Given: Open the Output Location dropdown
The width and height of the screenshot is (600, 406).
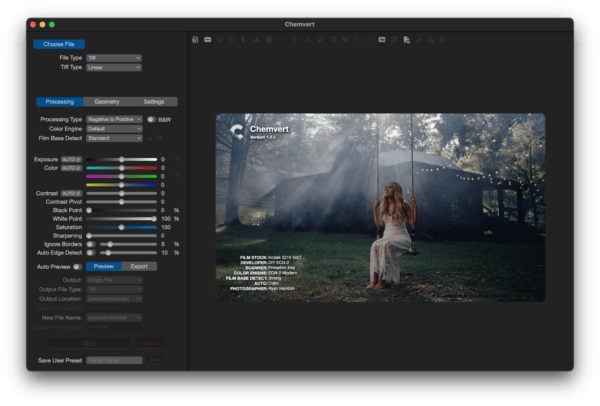Looking at the screenshot, I should coord(114,299).
